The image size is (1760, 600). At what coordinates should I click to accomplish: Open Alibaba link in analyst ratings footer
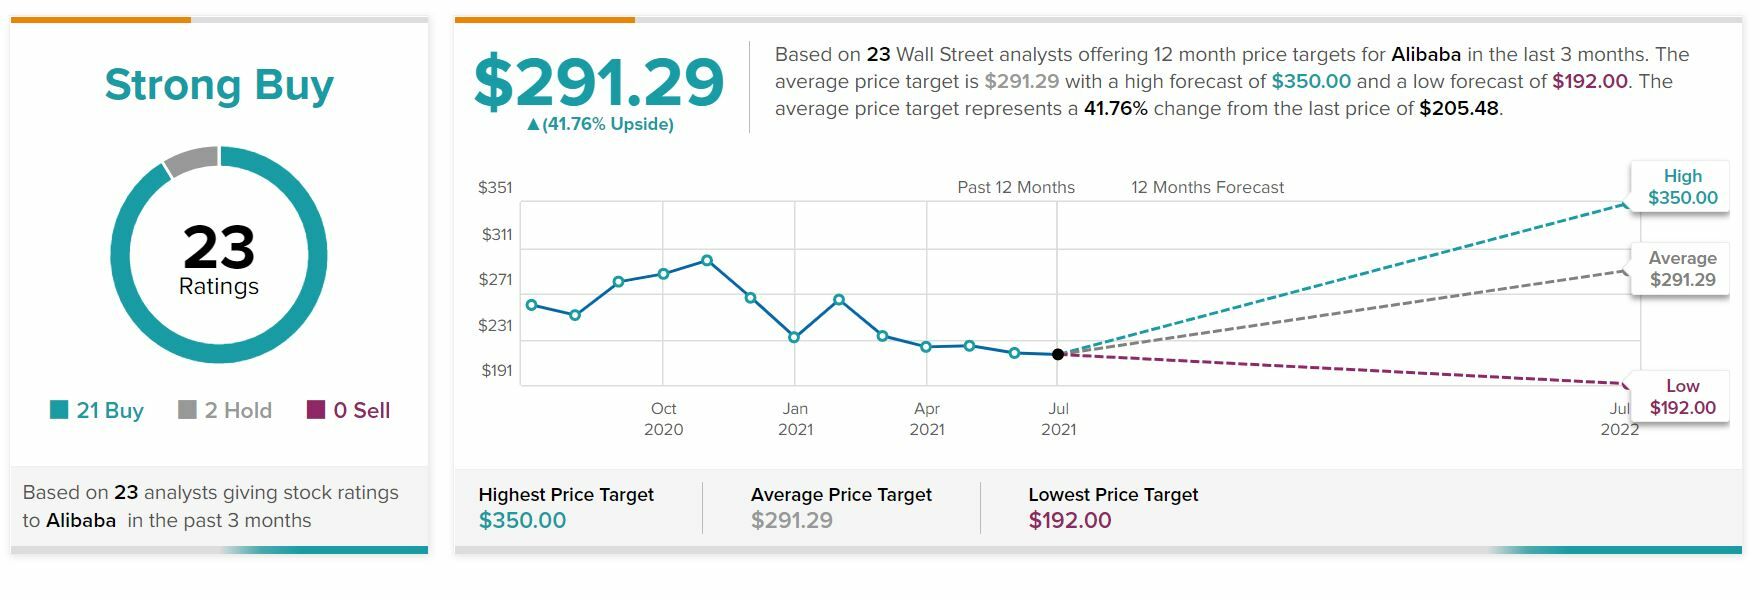tap(81, 520)
